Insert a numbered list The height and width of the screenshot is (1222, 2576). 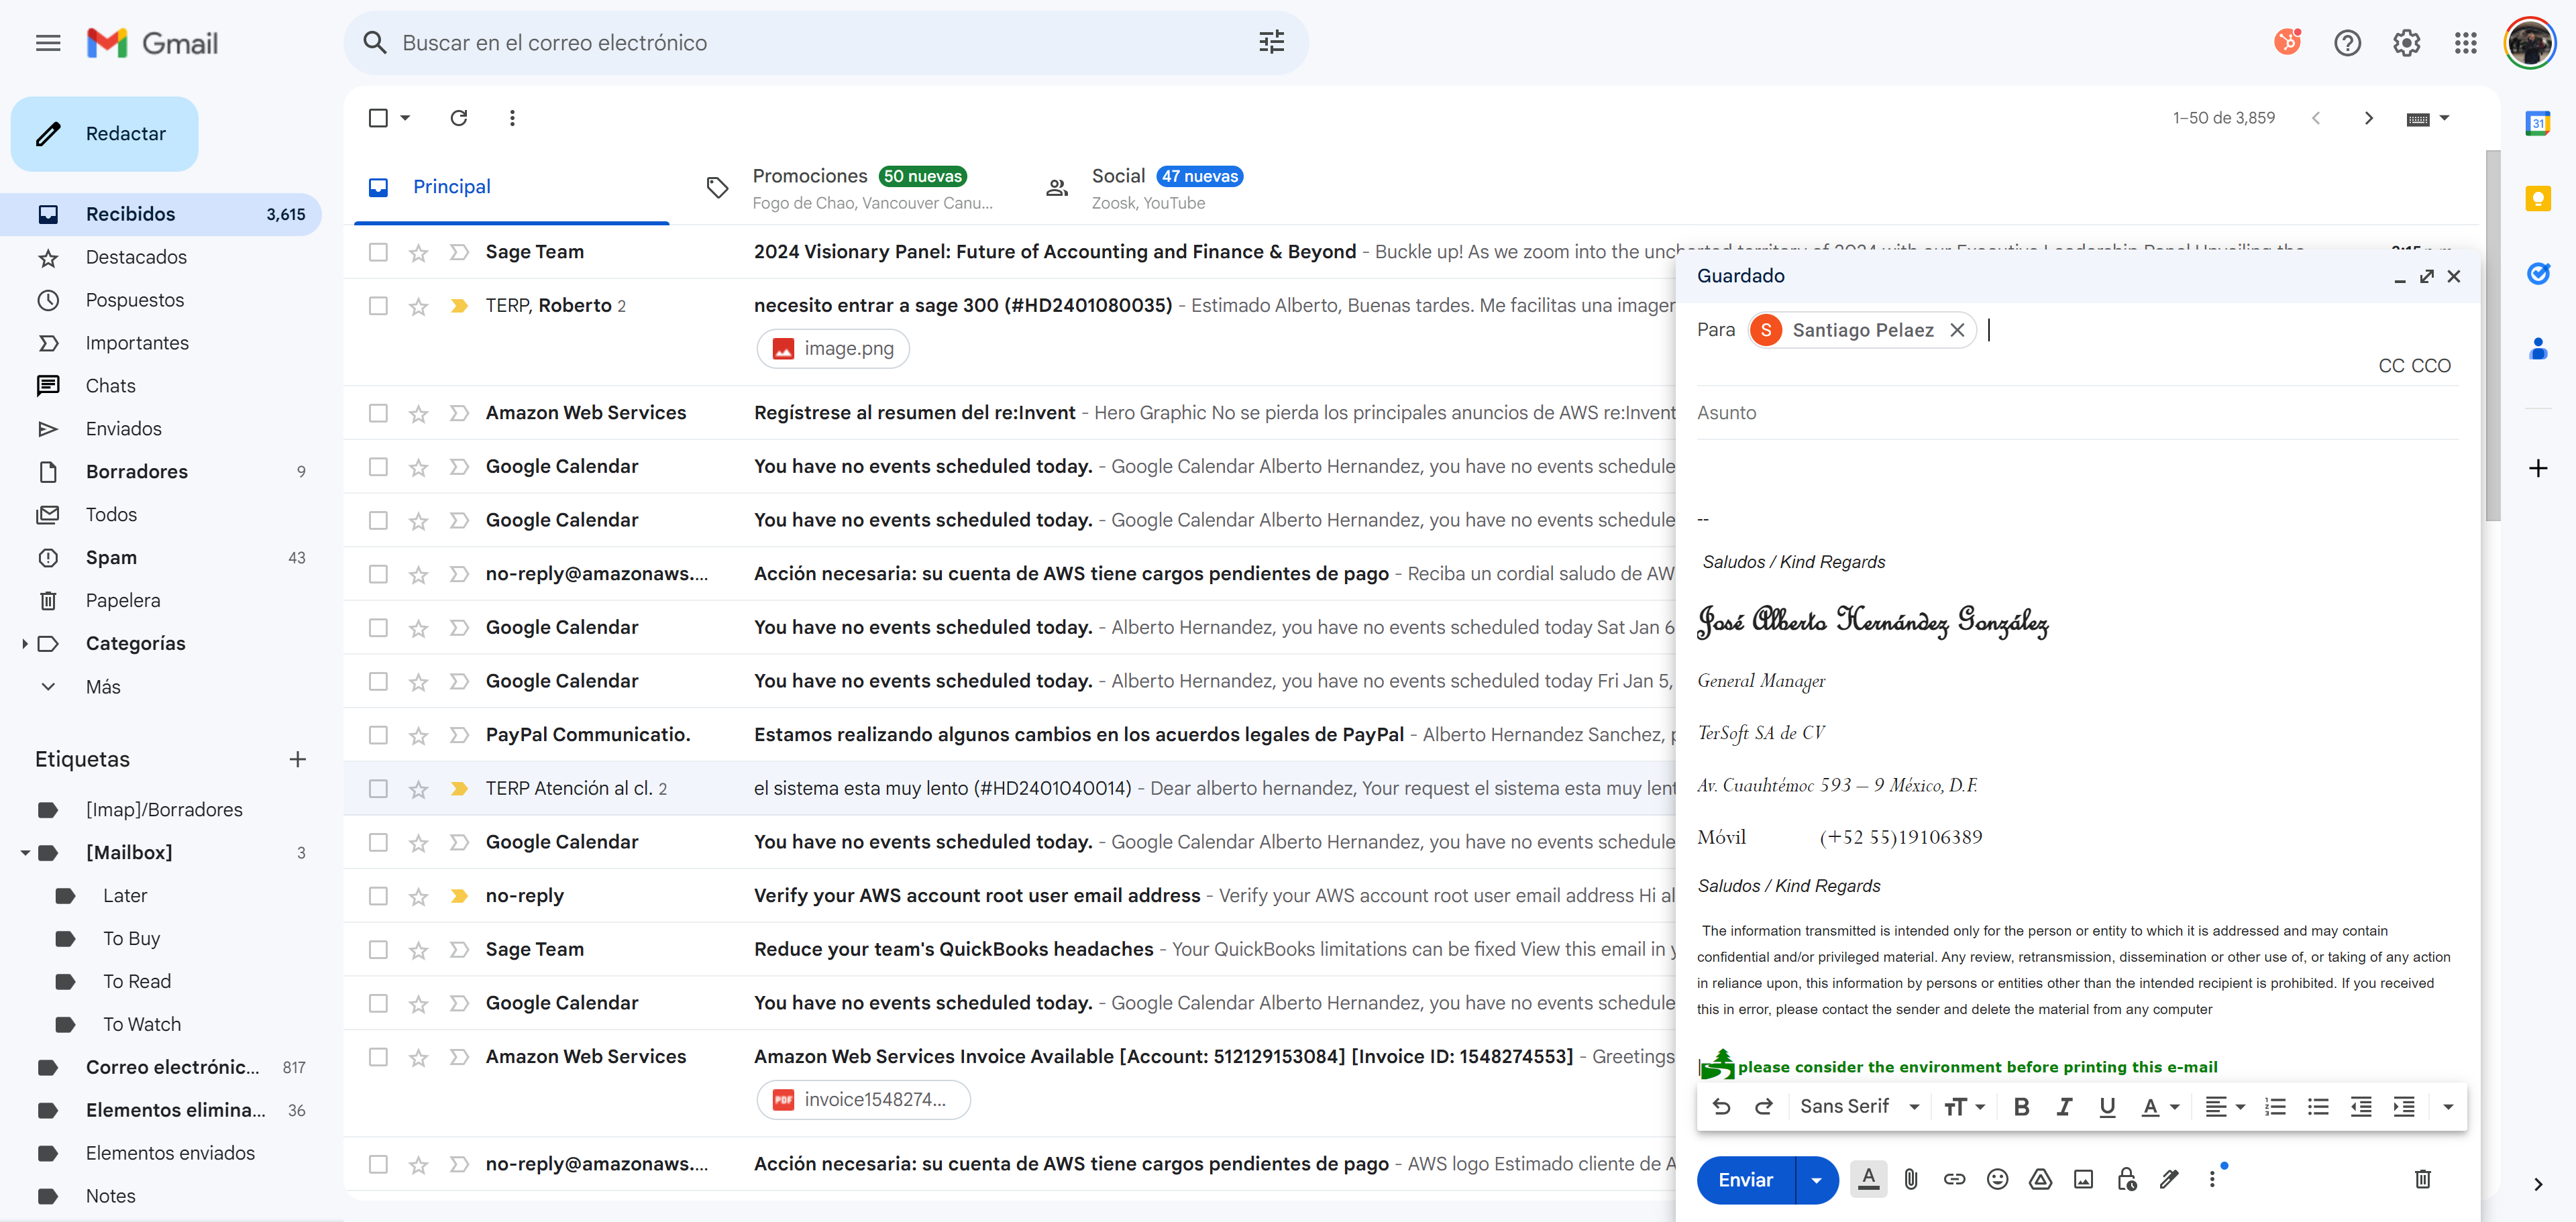pyautogui.click(x=2275, y=1106)
